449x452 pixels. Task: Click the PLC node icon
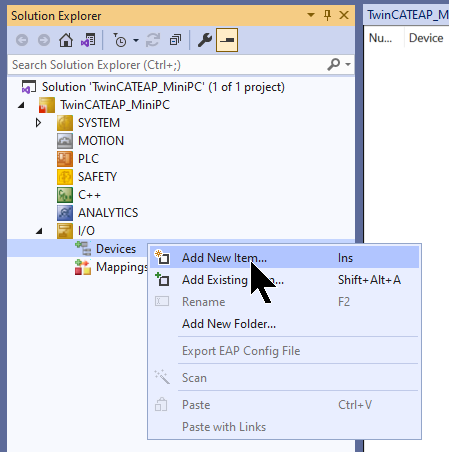pyautogui.click(x=65, y=159)
